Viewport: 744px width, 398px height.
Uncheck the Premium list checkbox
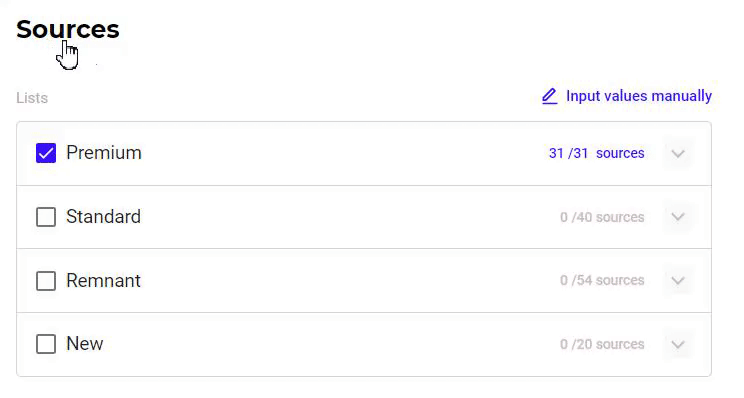coord(46,153)
